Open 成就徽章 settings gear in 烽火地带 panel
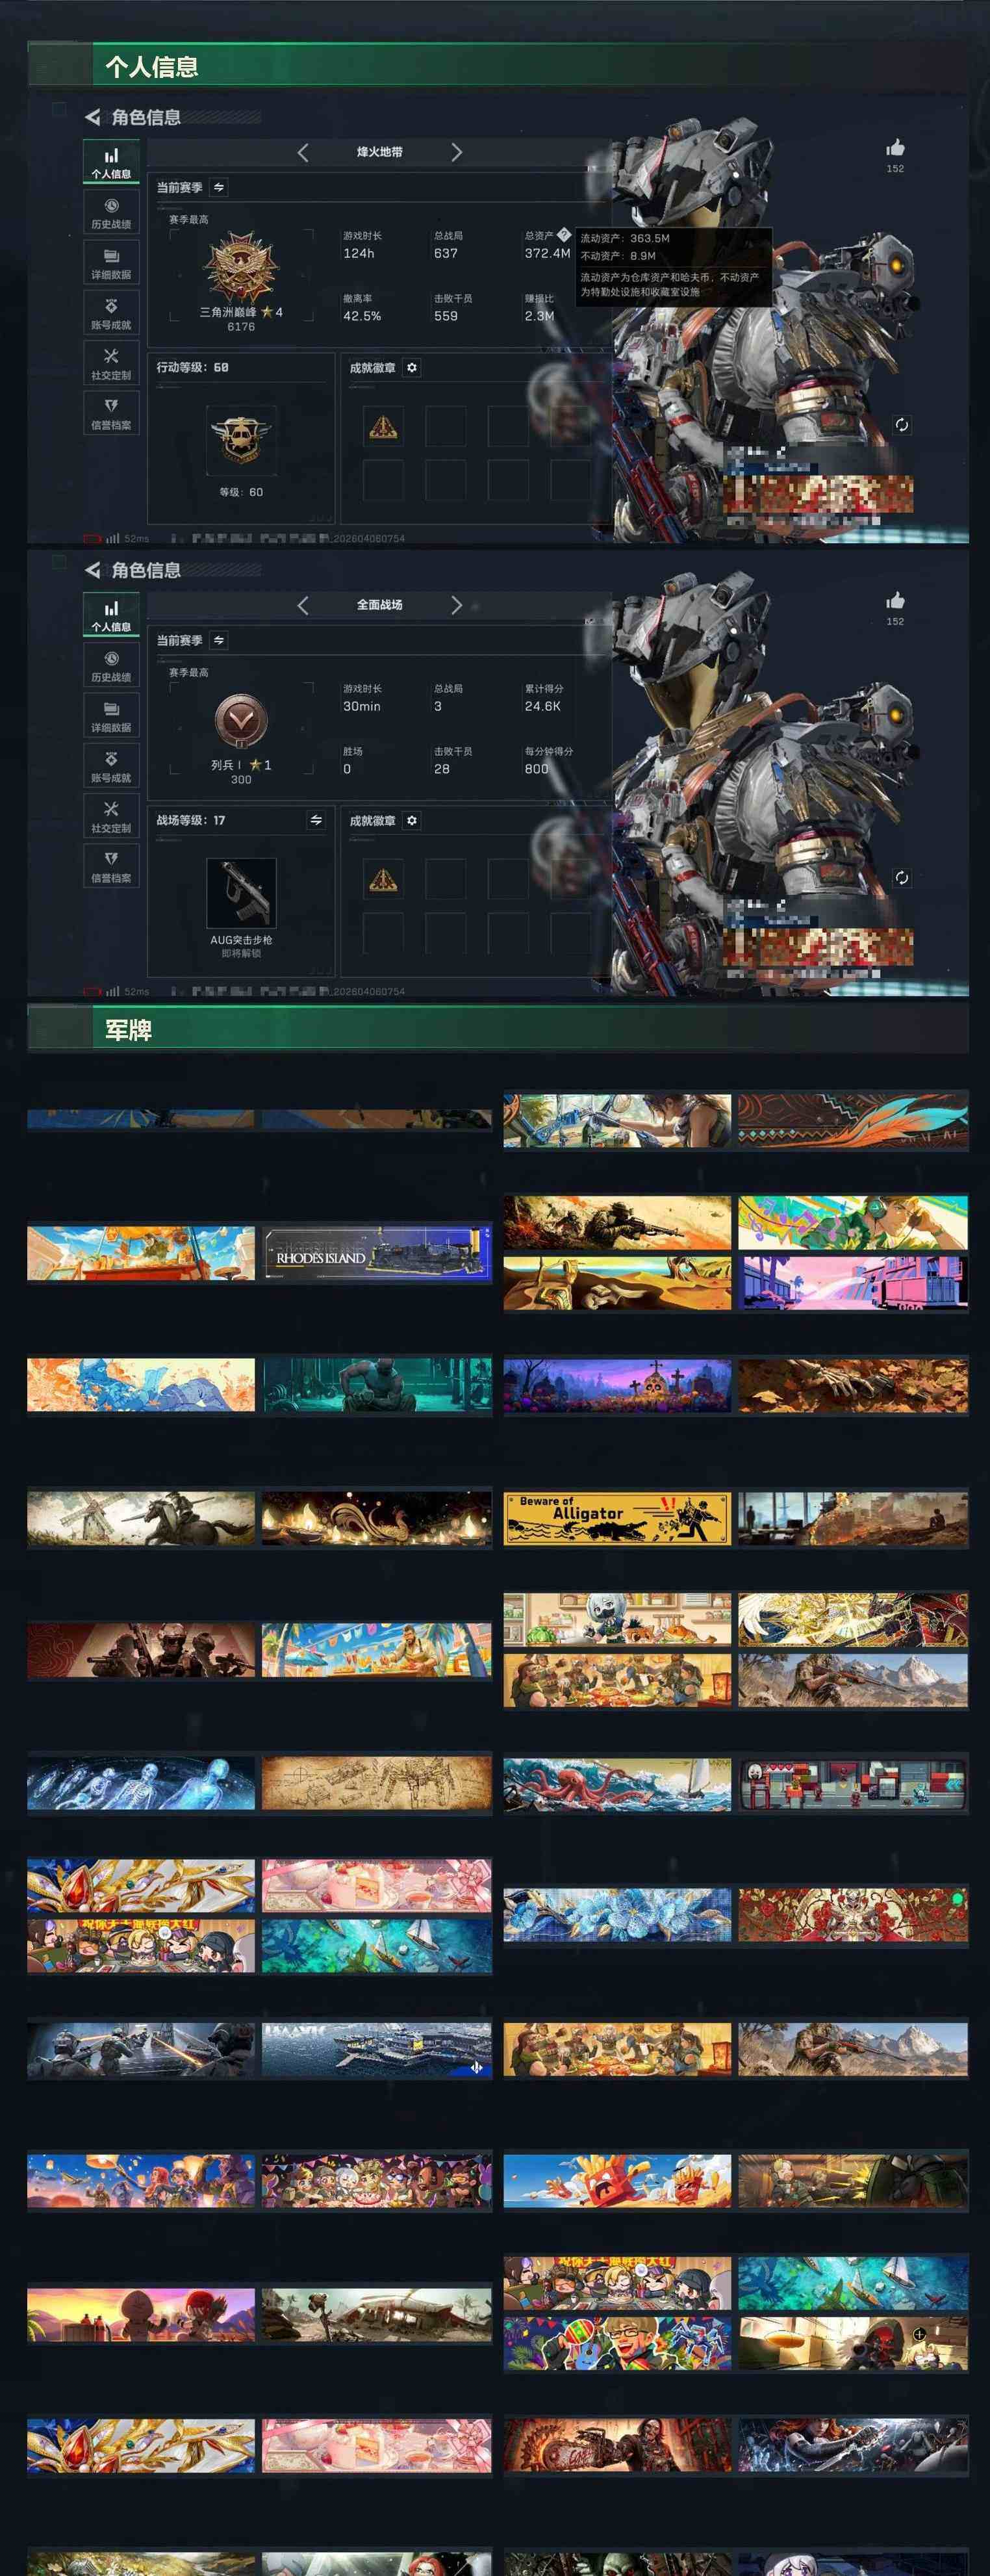This screenshot has height=2576, width=990. tap(412, 368)
